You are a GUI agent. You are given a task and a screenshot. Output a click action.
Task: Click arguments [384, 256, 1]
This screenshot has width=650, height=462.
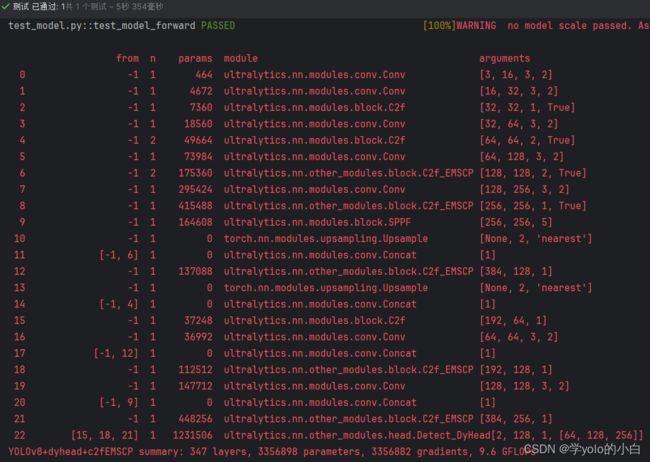point(516,418)
